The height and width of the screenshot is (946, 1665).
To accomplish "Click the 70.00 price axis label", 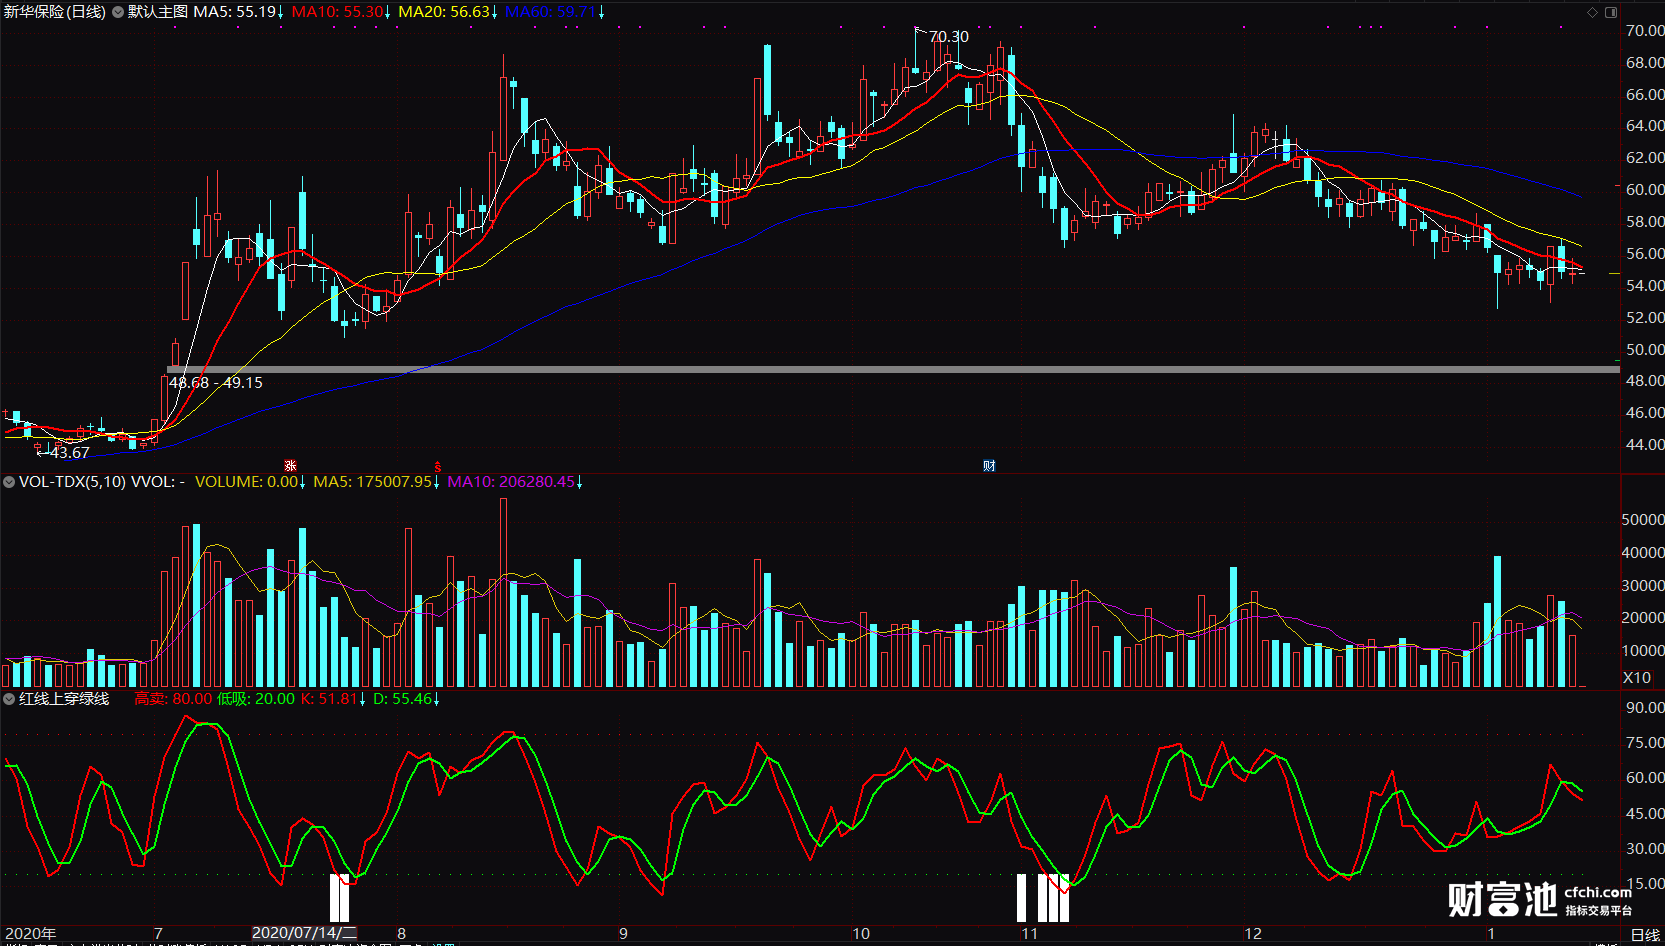I will click(1645, 31).
